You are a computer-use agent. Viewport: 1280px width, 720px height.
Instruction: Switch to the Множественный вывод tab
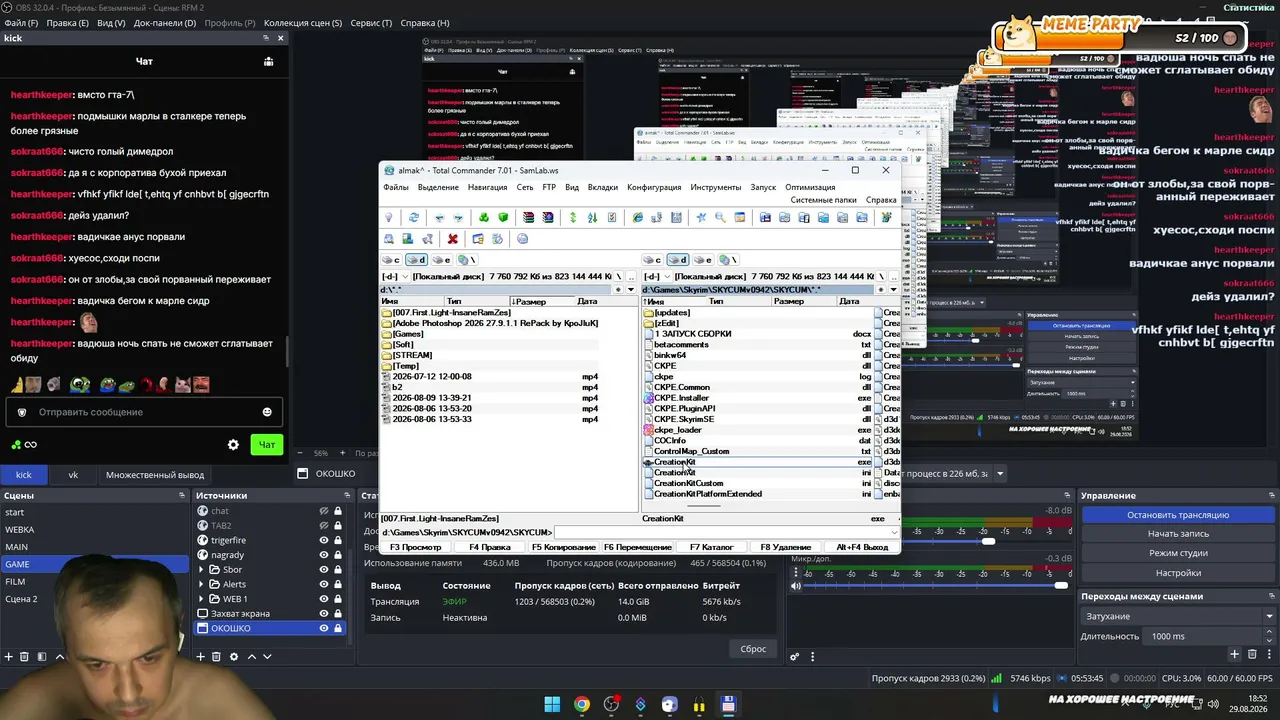pos(155,475)
